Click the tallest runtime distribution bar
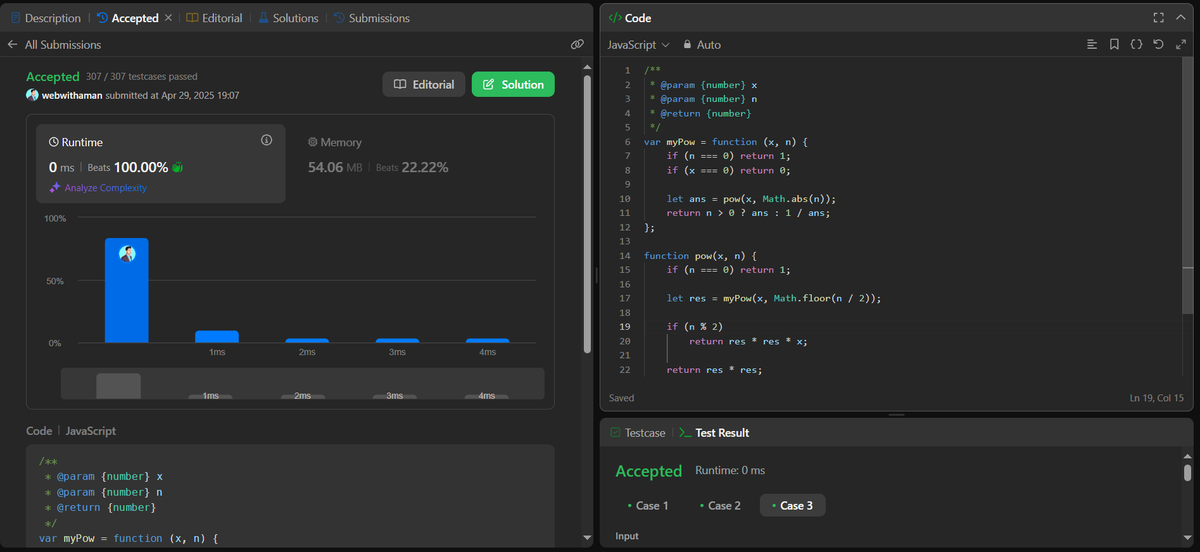 tap(127, 291)
